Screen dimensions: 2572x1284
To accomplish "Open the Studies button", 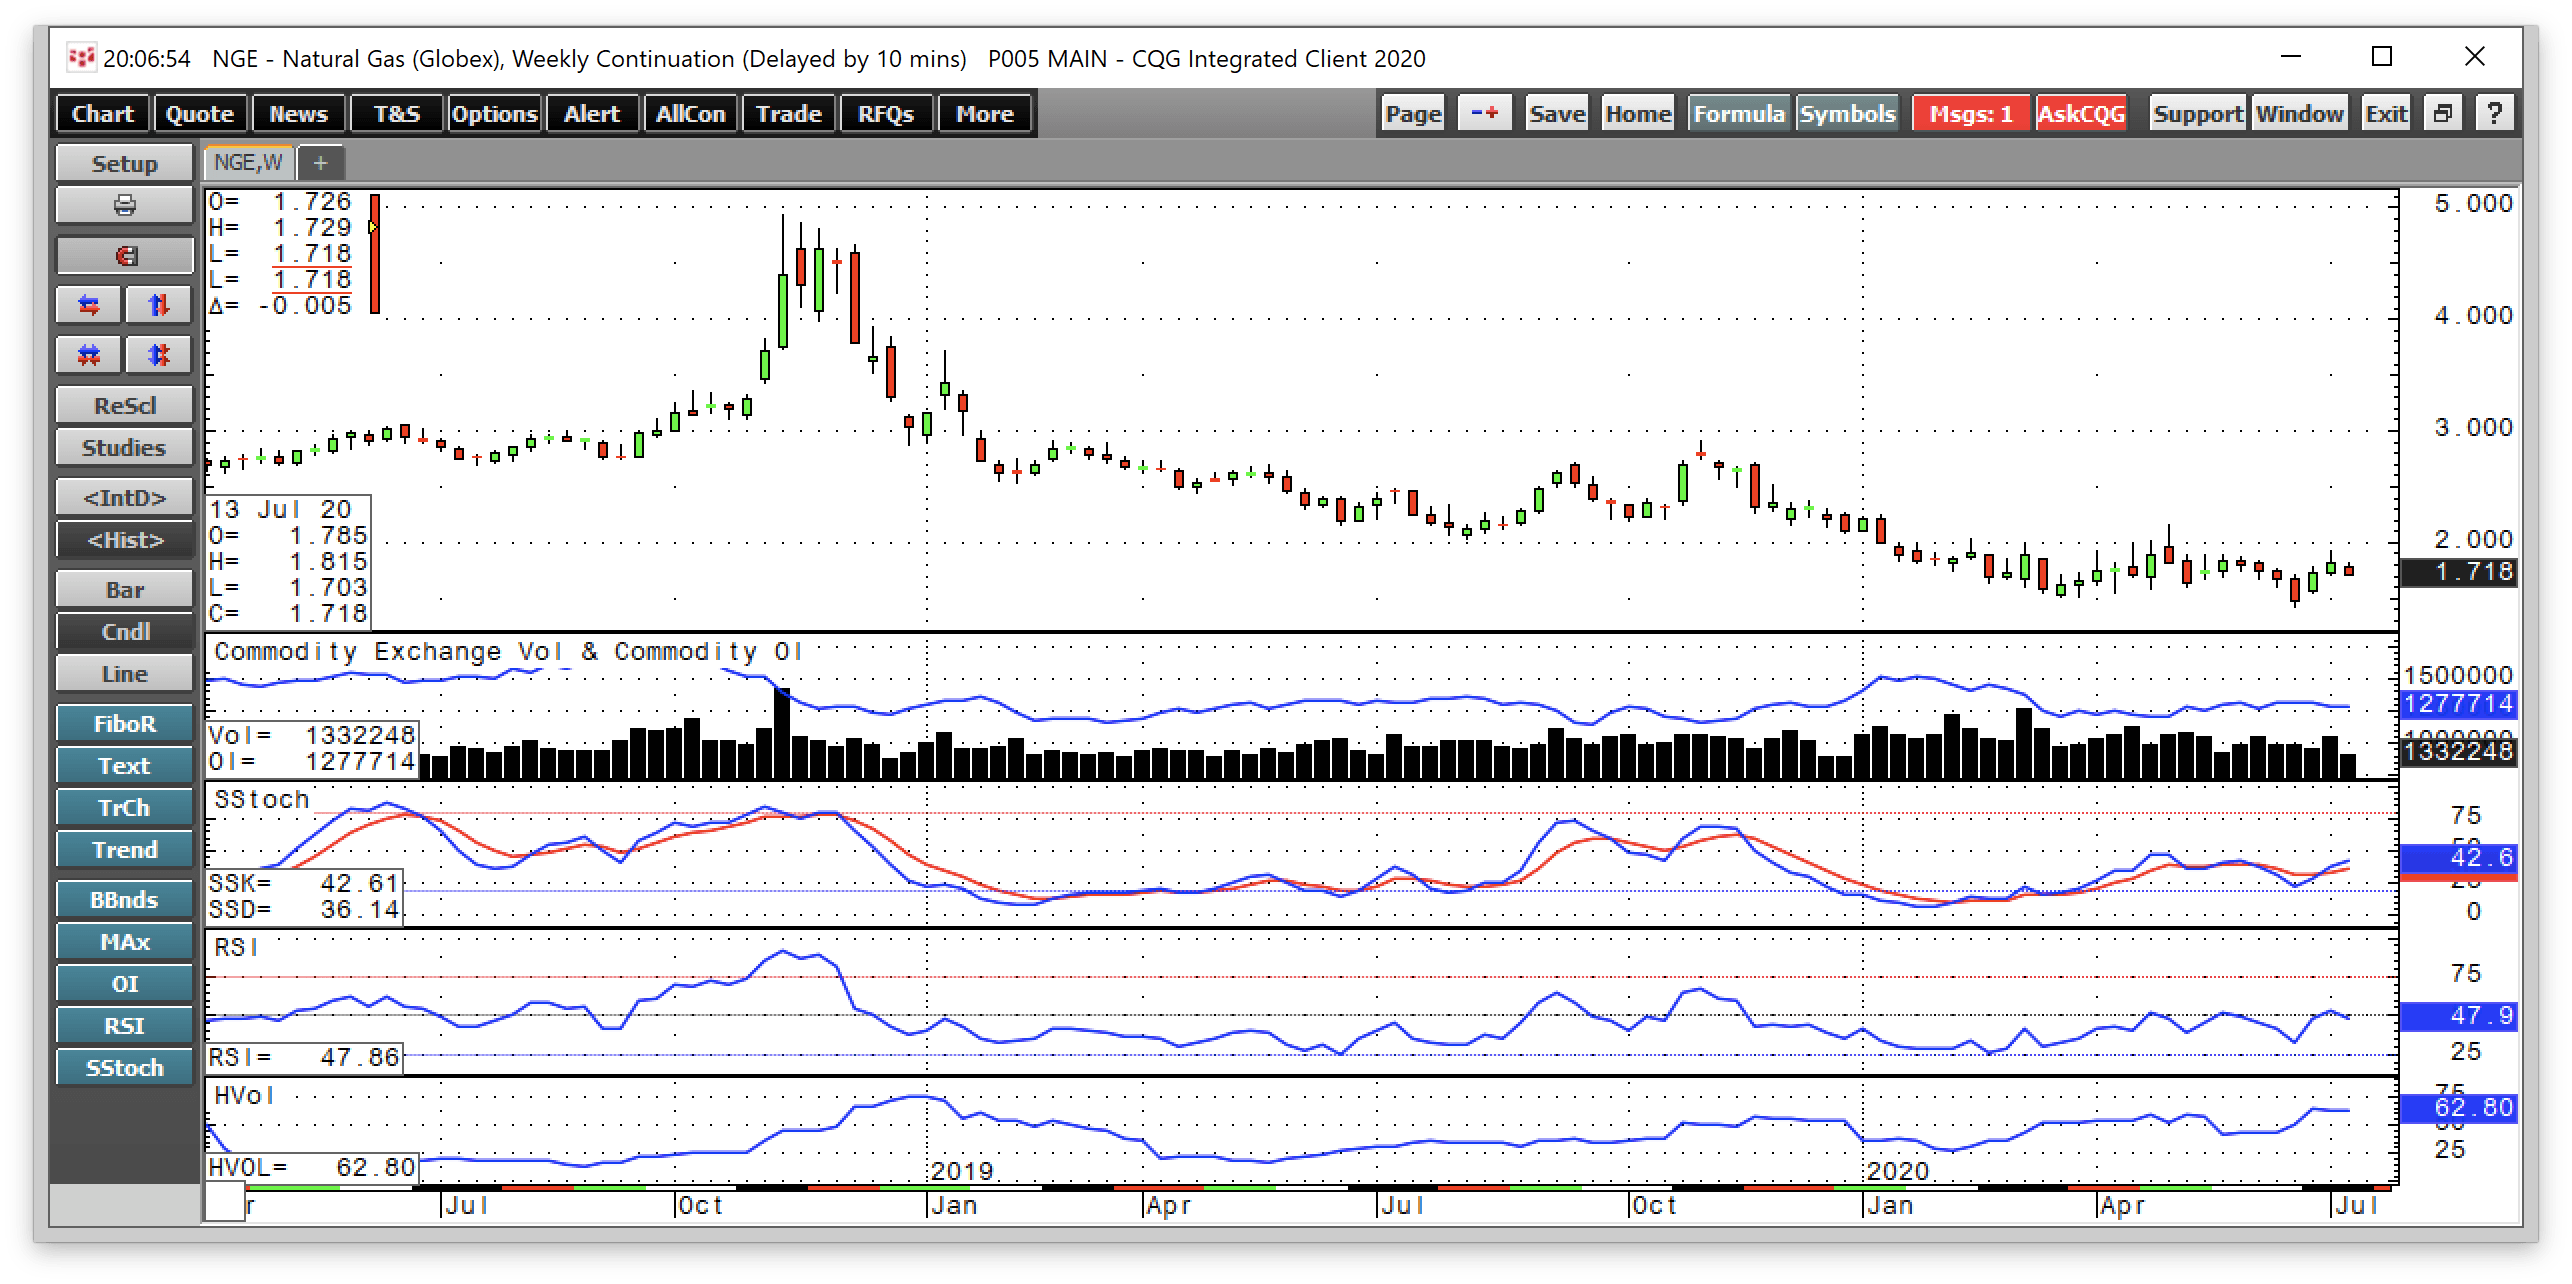I will pos(124,447).
